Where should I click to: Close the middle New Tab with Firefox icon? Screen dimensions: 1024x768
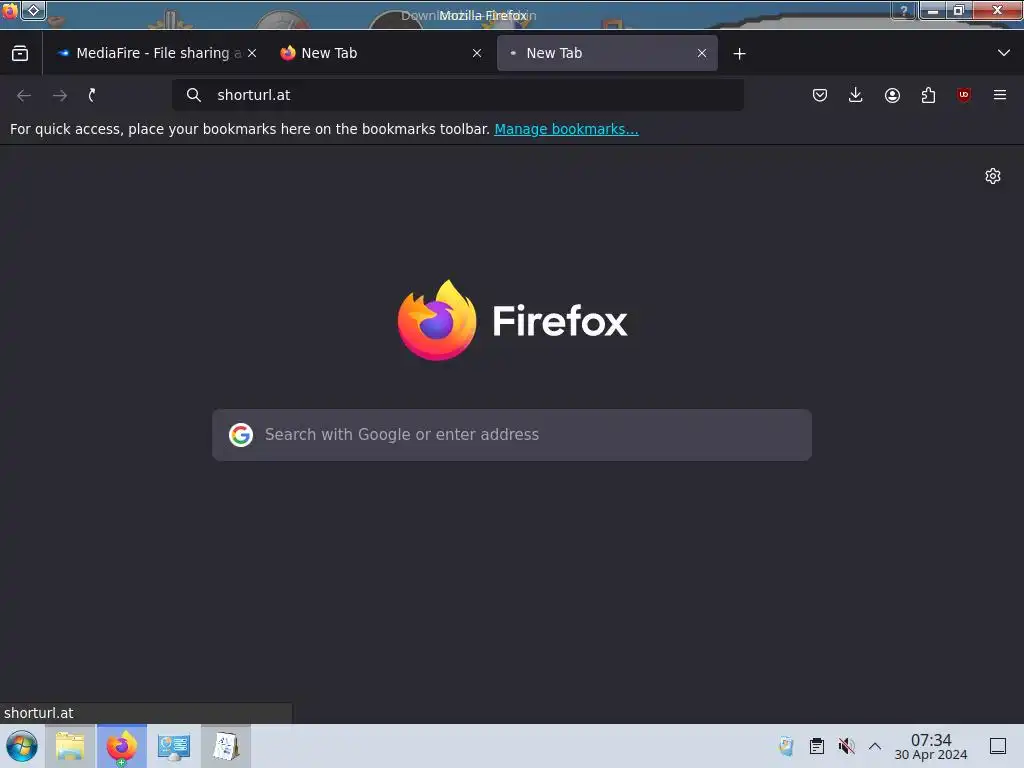[477, 54]
